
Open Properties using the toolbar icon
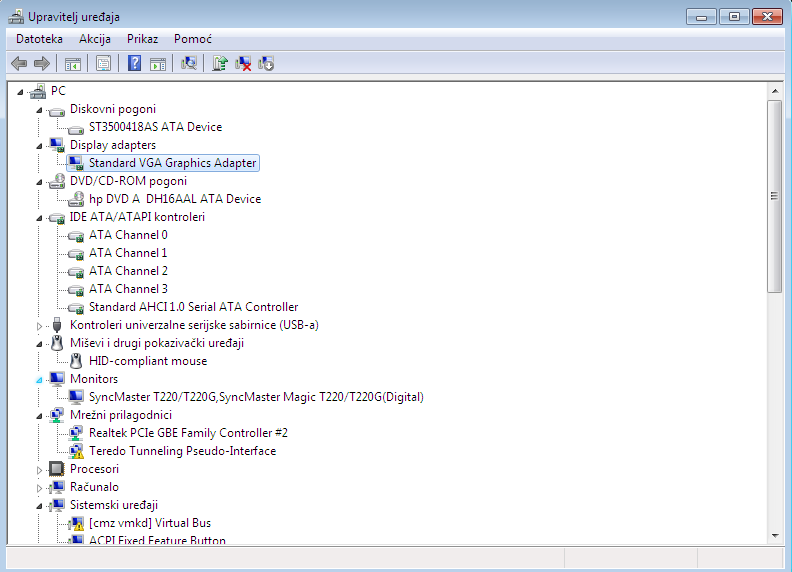point(103,63)
